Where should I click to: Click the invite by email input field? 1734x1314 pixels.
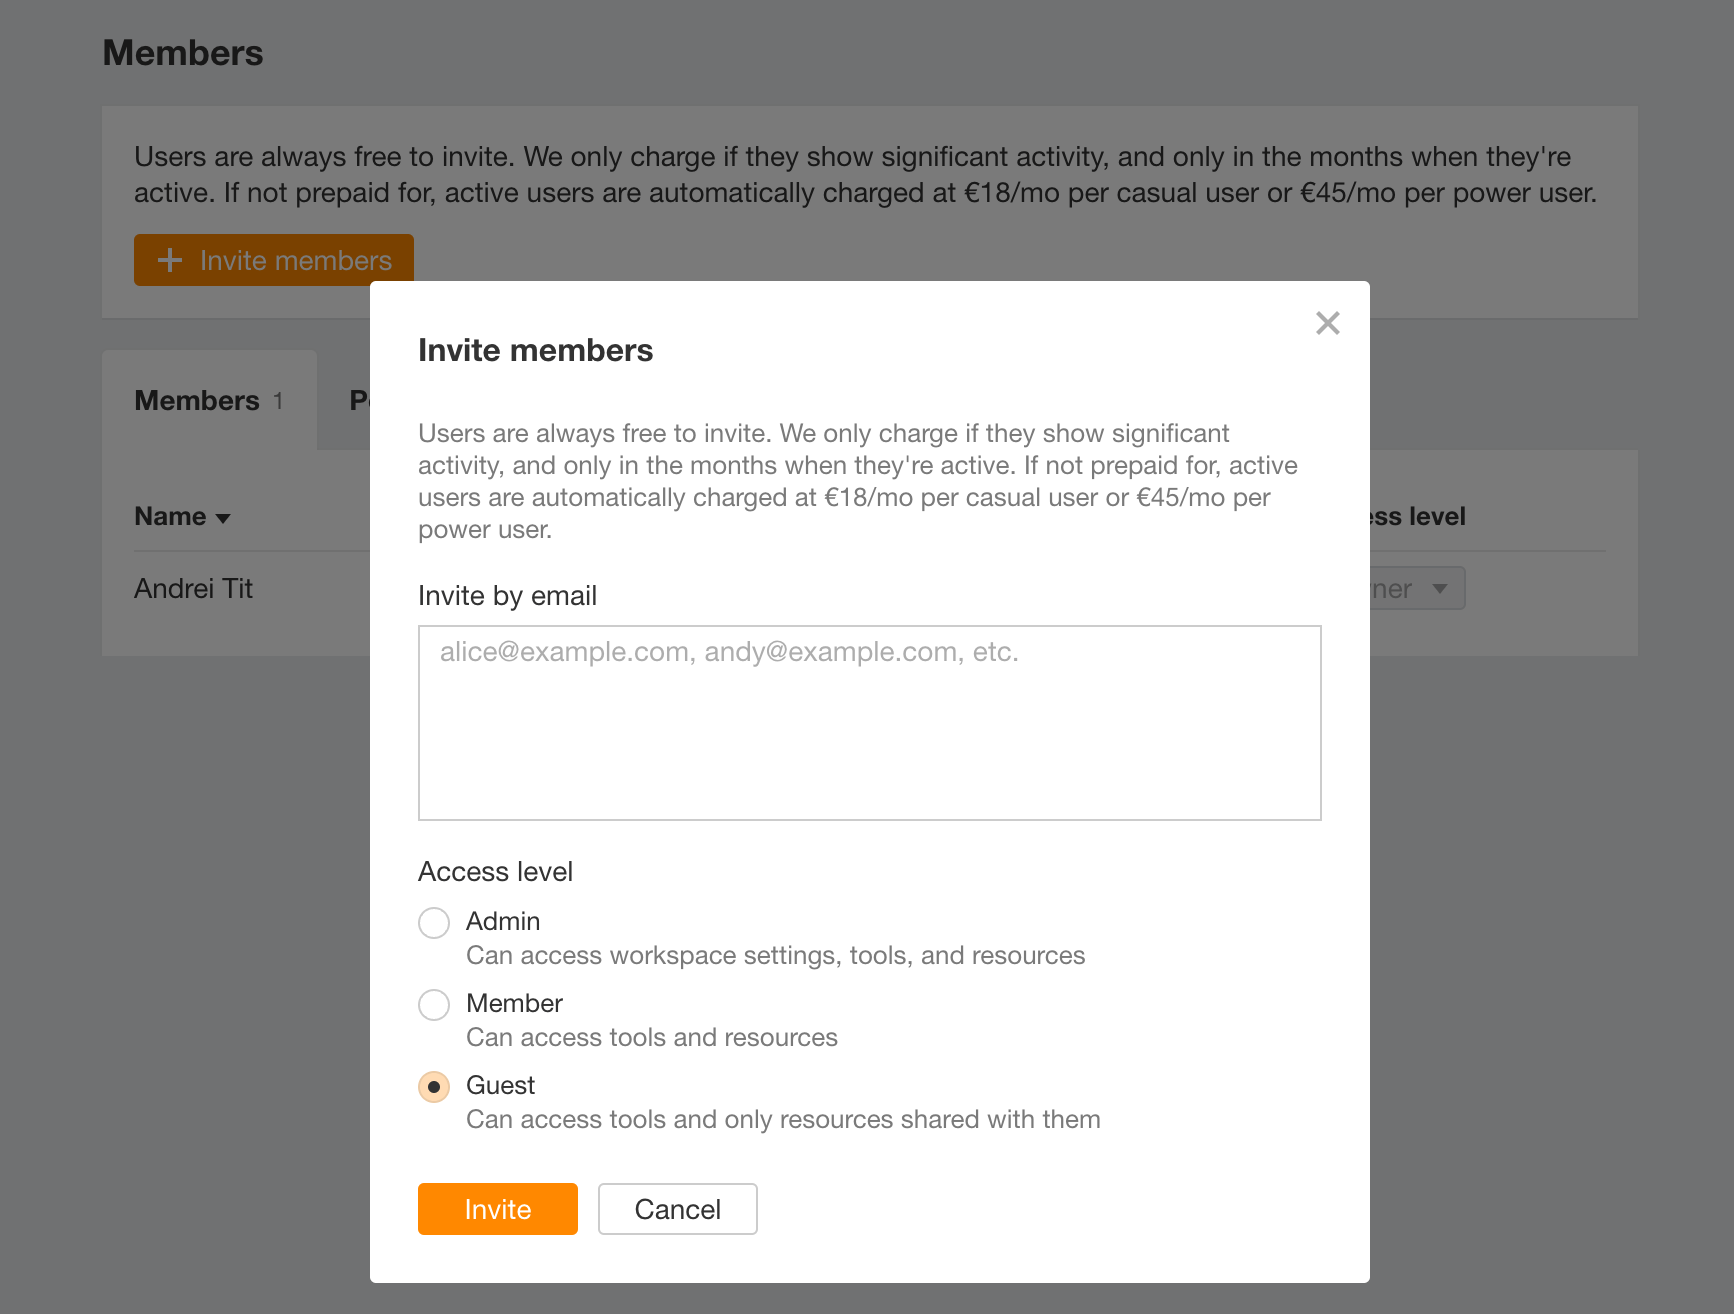(x=869, y=722)
